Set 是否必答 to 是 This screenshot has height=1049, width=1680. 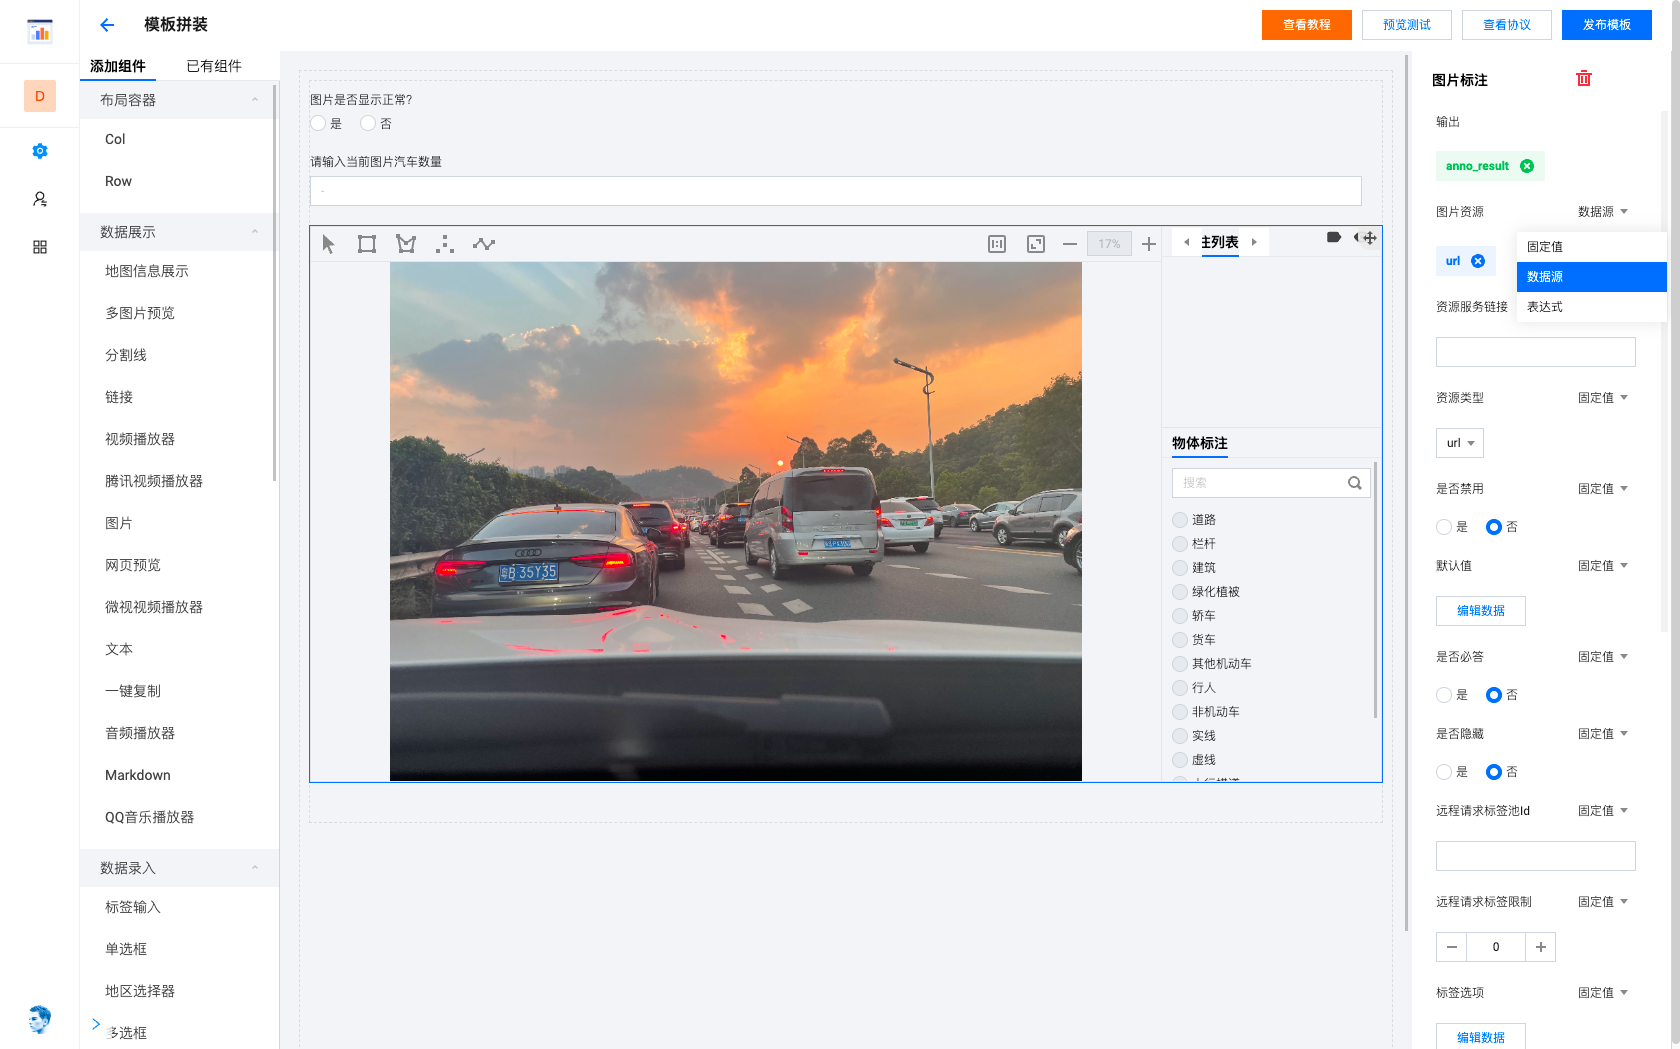click(1444, 695)
